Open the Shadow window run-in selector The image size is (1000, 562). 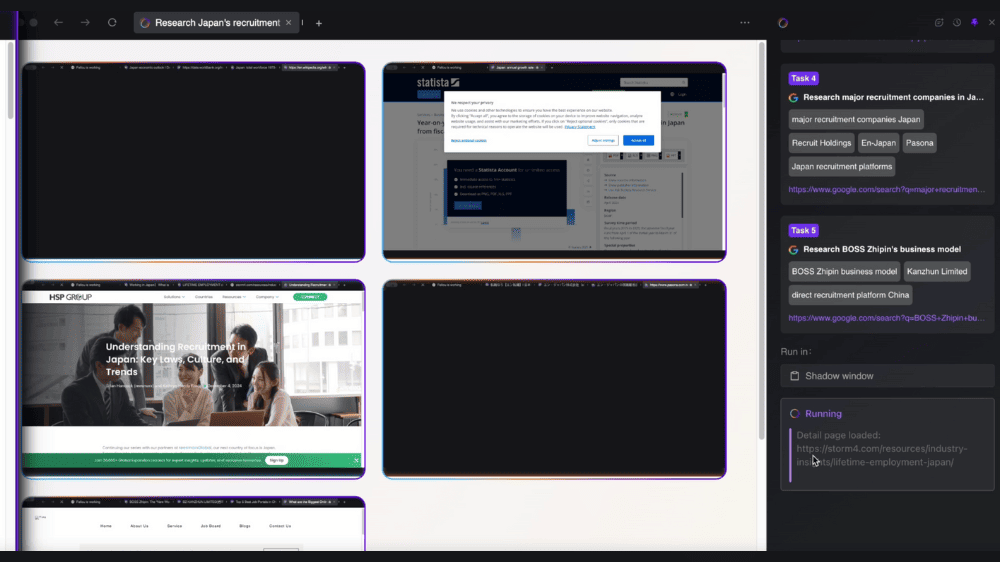click(x=887, y=376)
